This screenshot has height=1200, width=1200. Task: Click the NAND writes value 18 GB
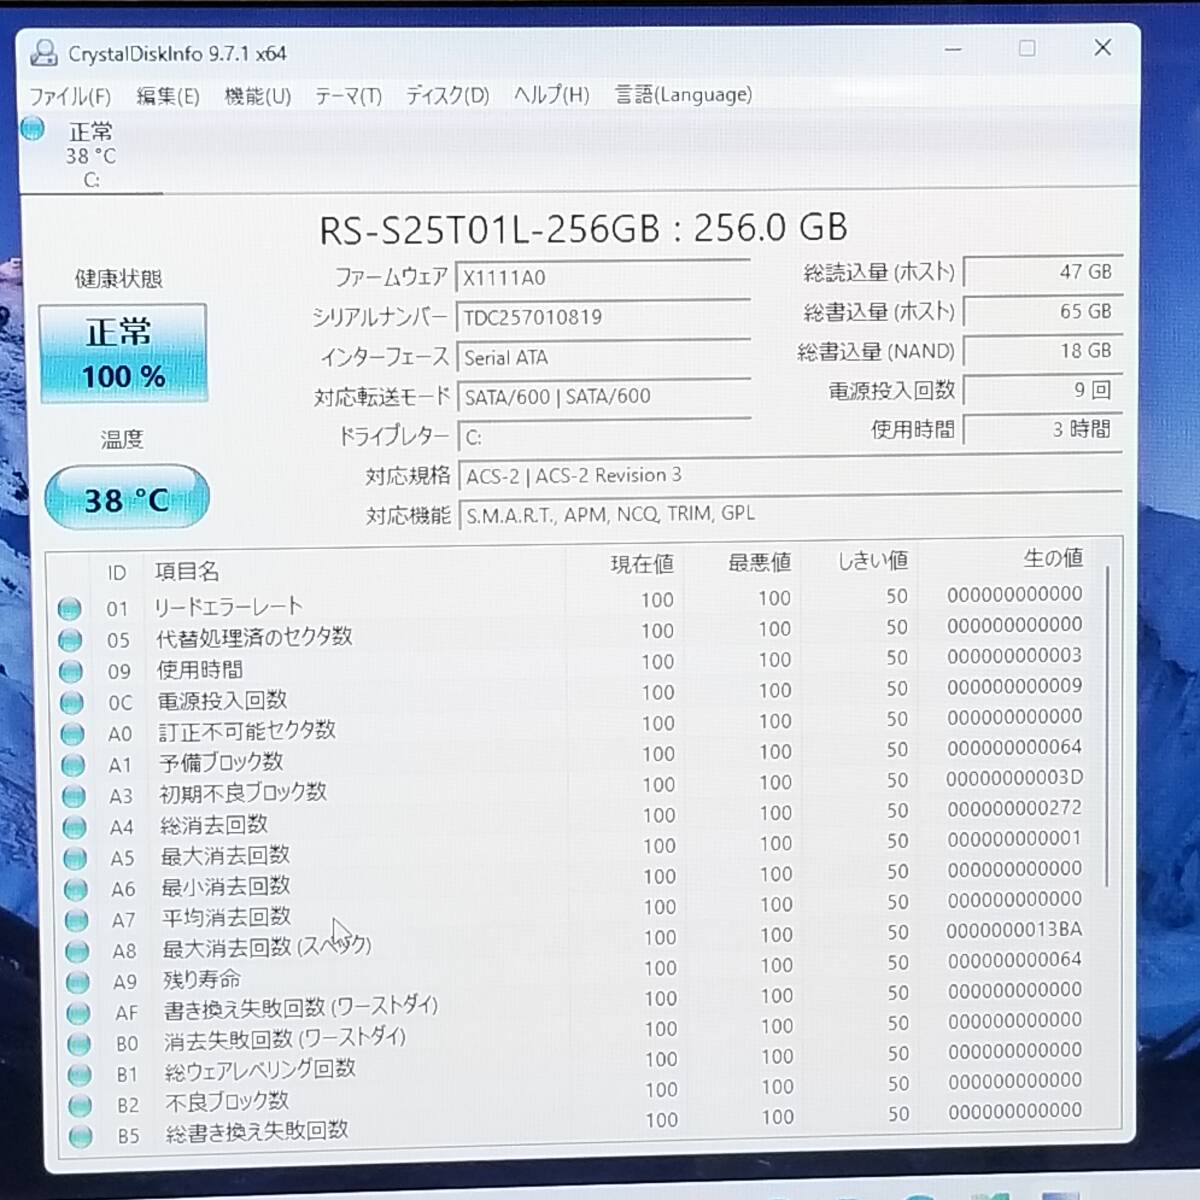[x=1042, y=351]
